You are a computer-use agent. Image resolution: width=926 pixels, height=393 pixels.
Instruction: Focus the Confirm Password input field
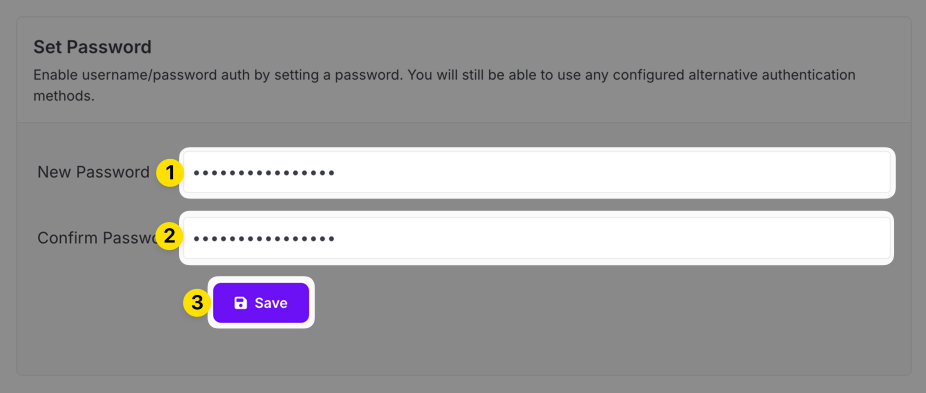(537, 238)
